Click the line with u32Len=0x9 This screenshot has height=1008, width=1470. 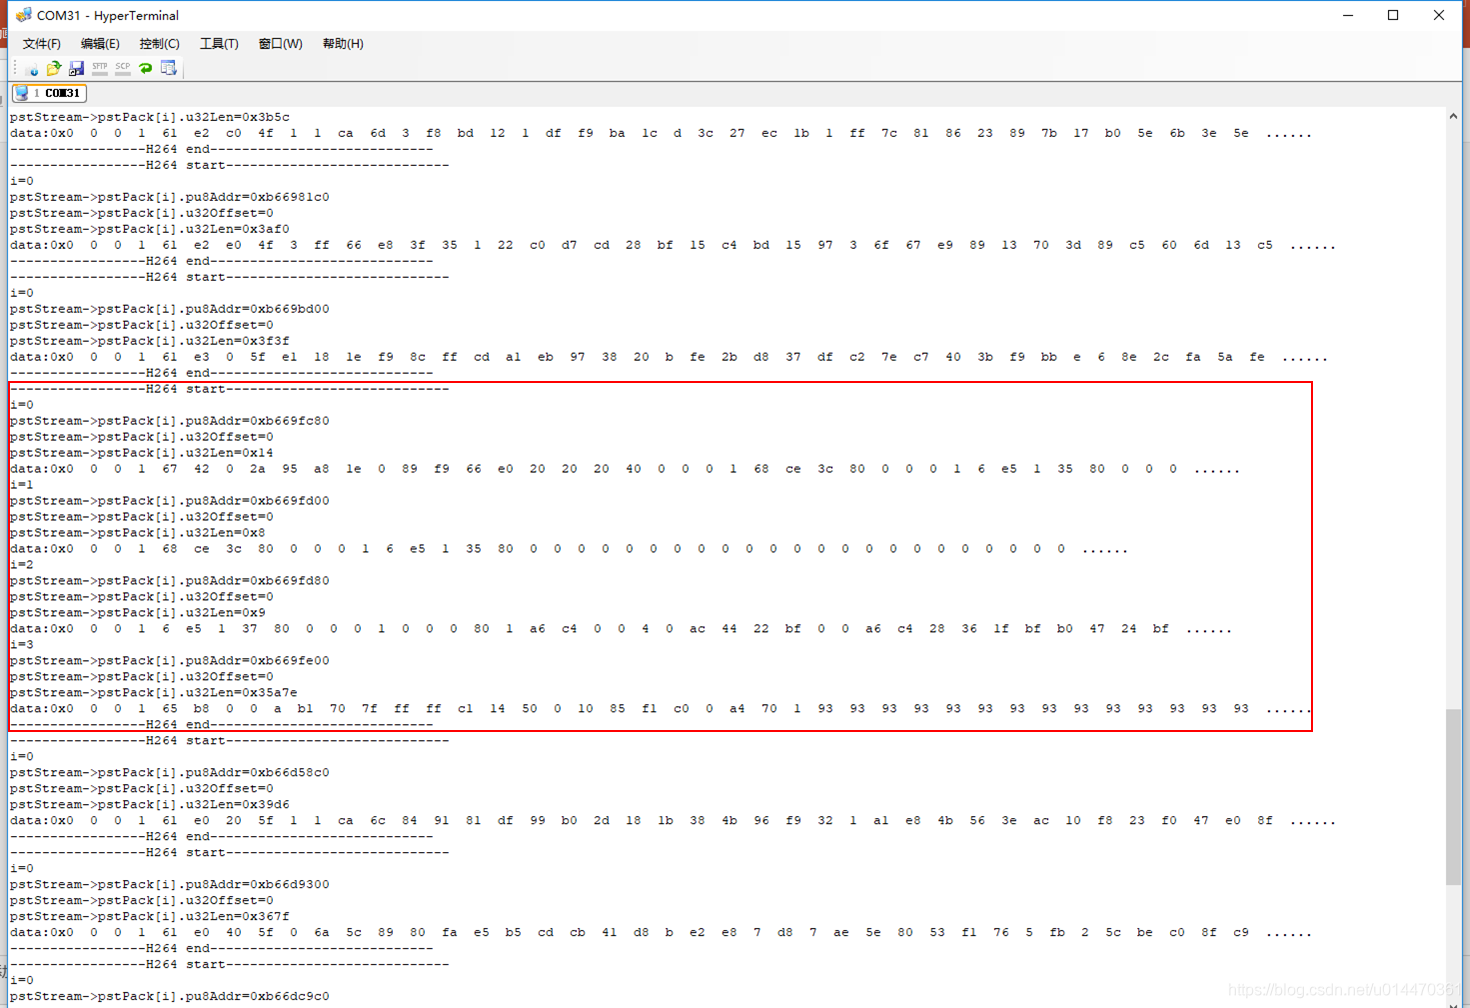click(x=138, y=613)
